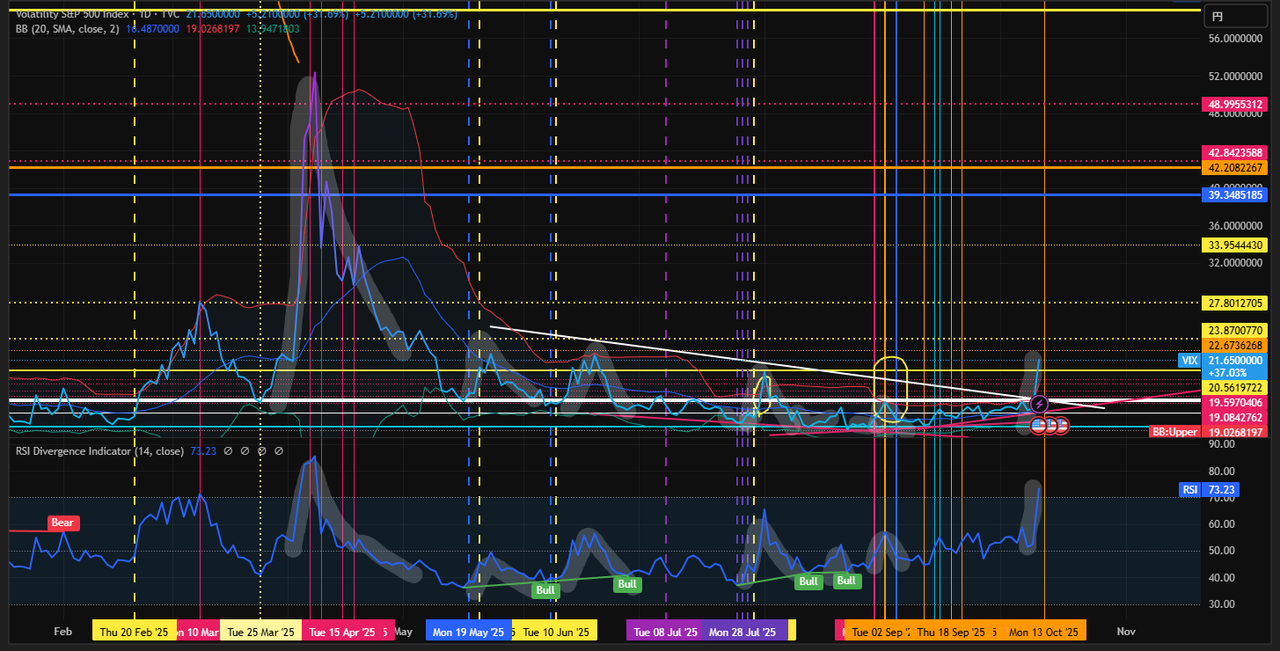Click the Mon 28 Jul '25 purple date label

[742, 632]
